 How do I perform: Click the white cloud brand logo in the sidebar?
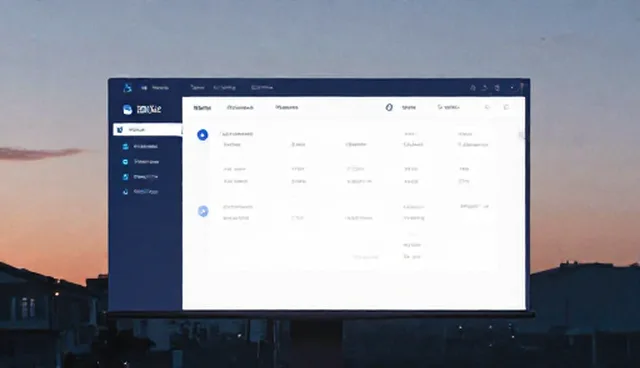(x=127, y=109)
